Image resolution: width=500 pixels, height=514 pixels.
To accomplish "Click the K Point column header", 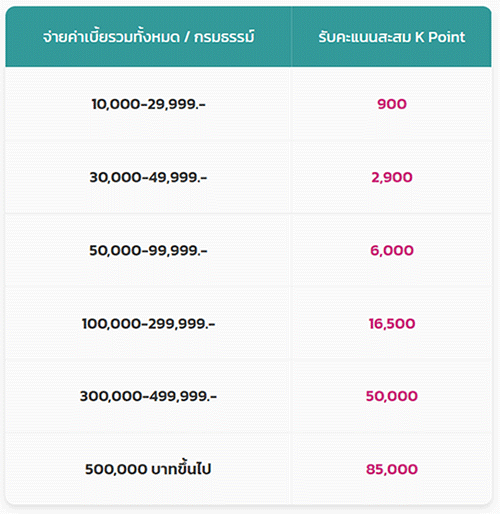I will tap(391, 37).
